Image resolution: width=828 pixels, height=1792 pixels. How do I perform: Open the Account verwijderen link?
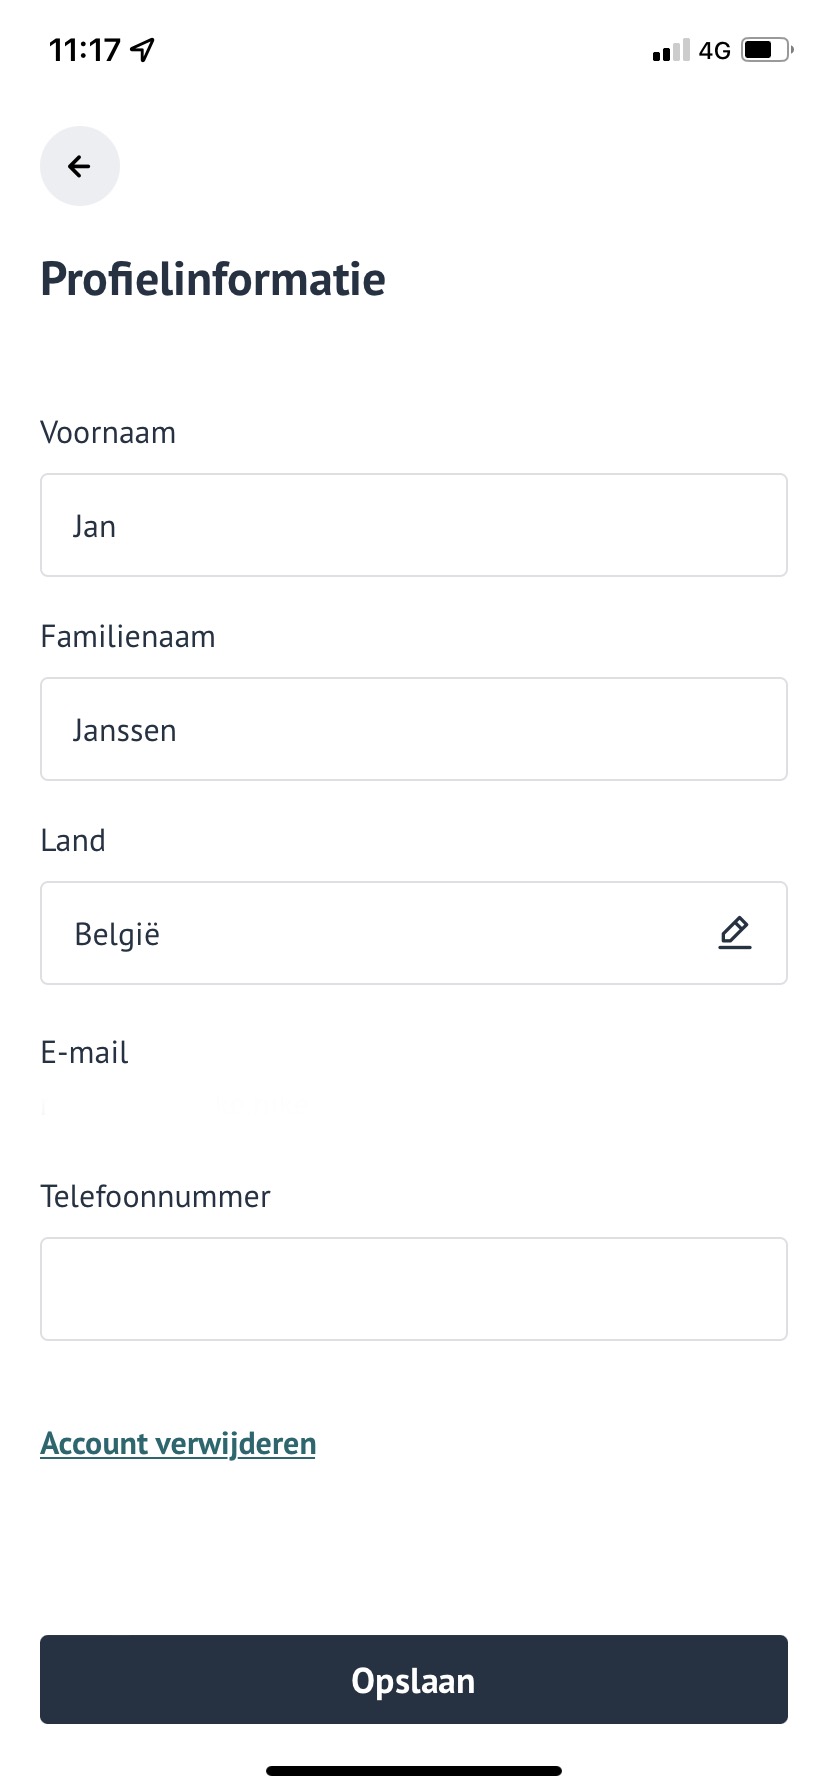click(177, 1443)
